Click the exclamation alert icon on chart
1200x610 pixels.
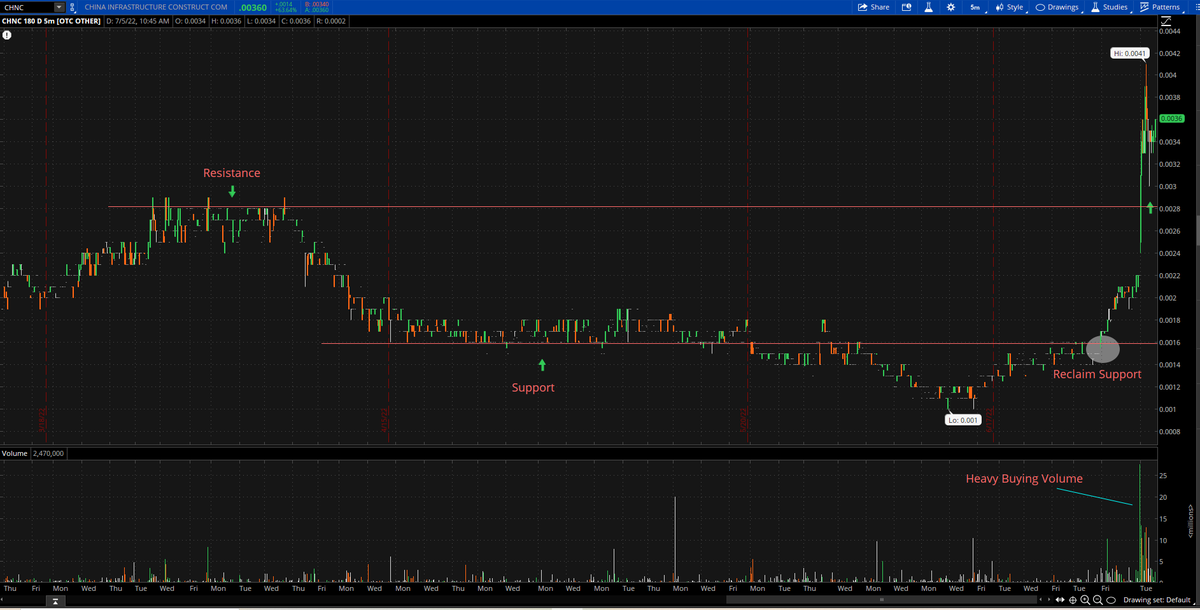(x=7, y=34)
